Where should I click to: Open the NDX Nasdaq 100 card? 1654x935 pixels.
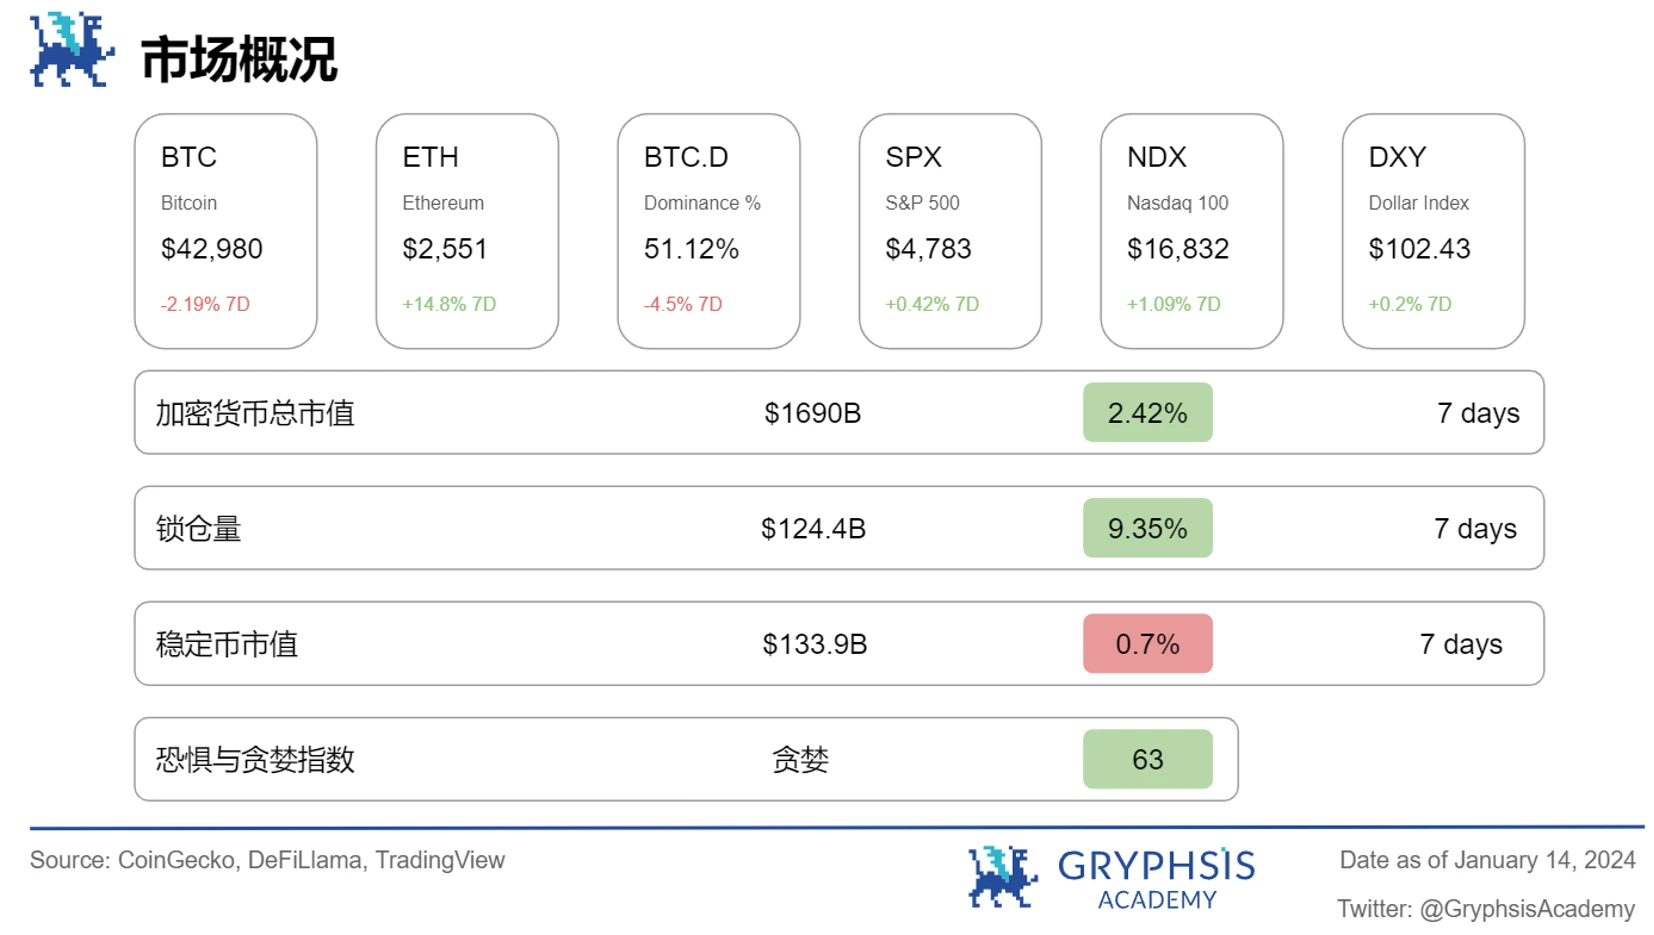pos(1192,231)
